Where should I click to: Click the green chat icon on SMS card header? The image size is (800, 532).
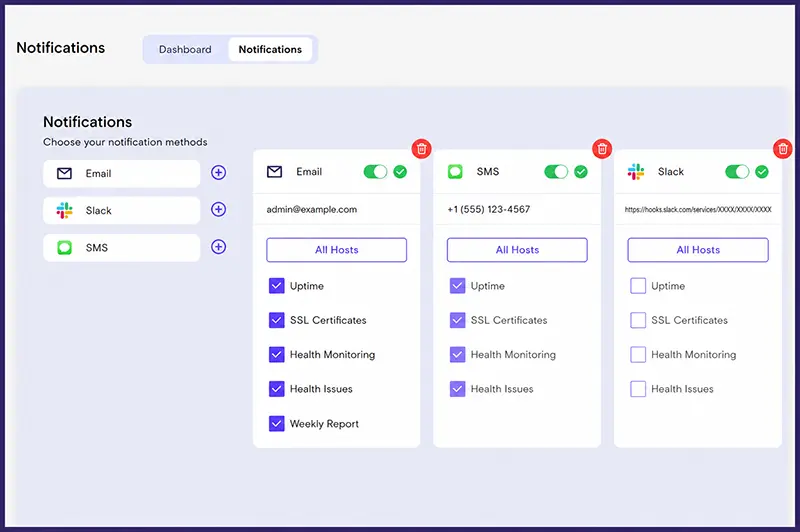click(455, 172)
